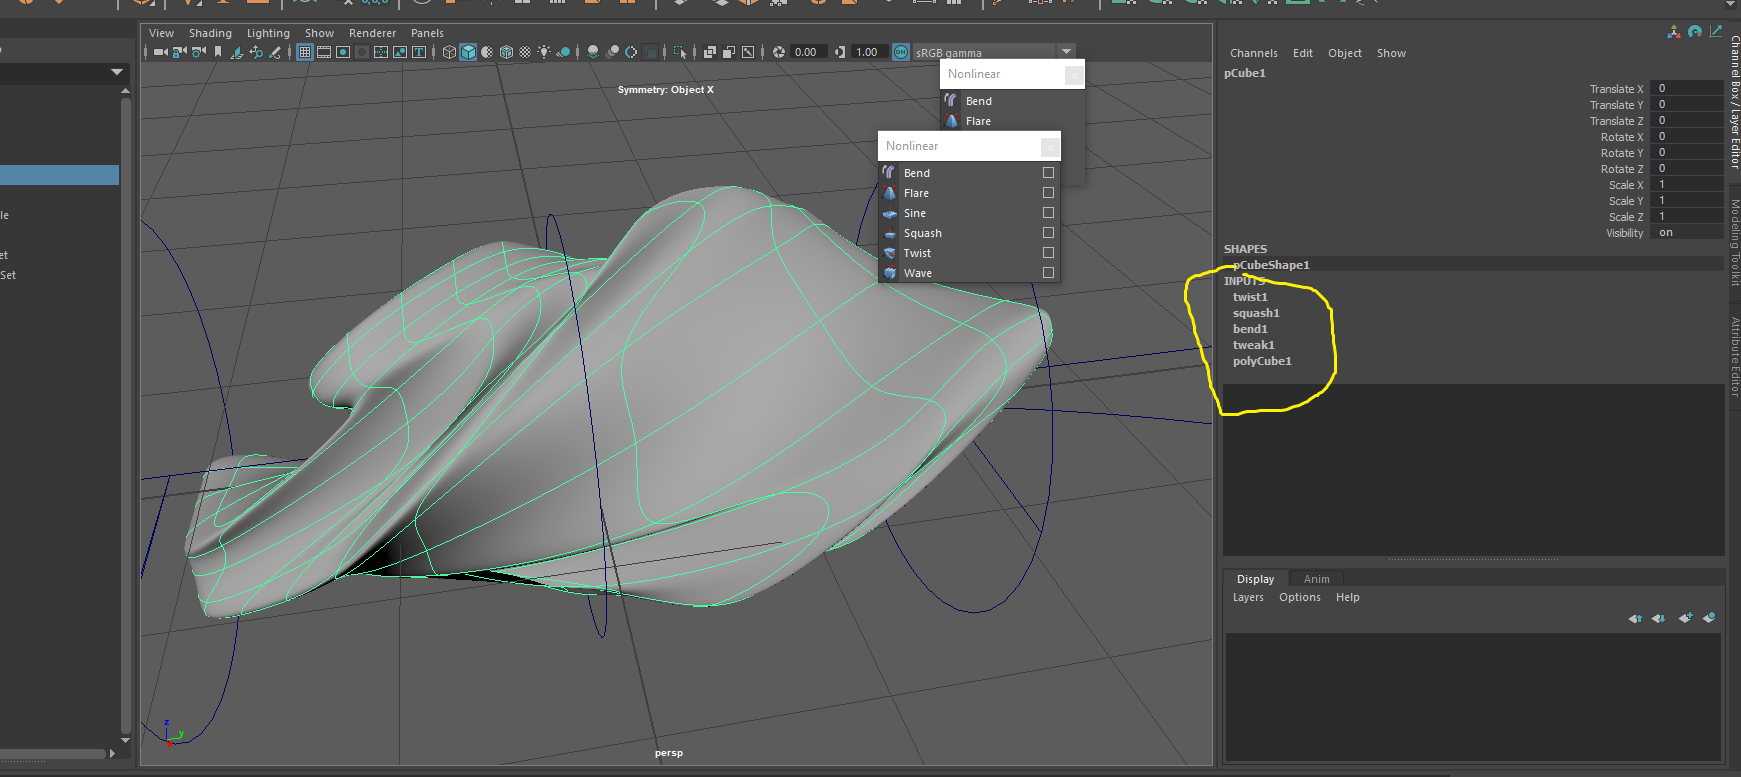1741x777 pixels.
Task: Toggle the color management ON button
Action: [900, 52]
